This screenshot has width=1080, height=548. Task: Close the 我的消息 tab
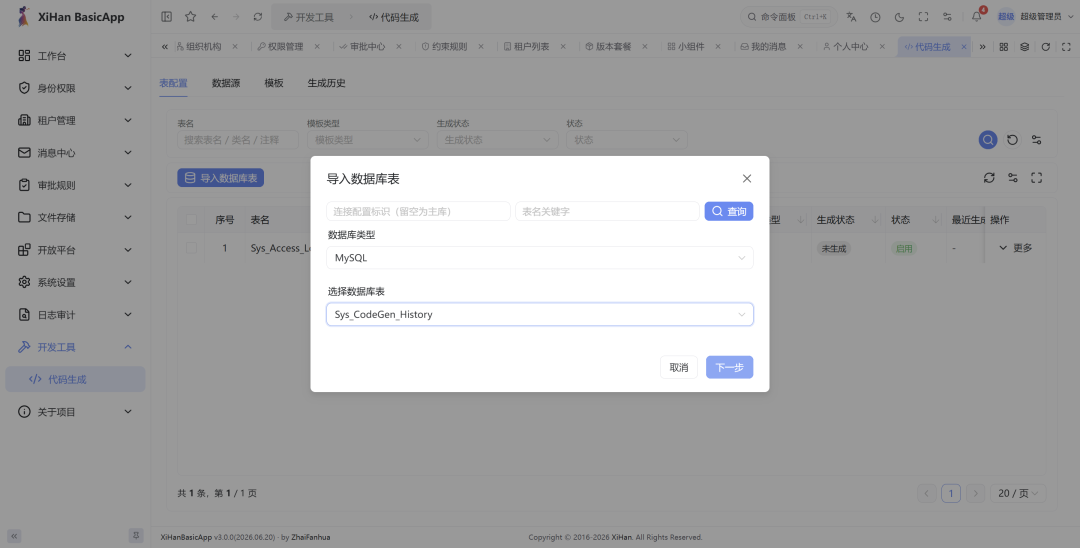[800, 47]
